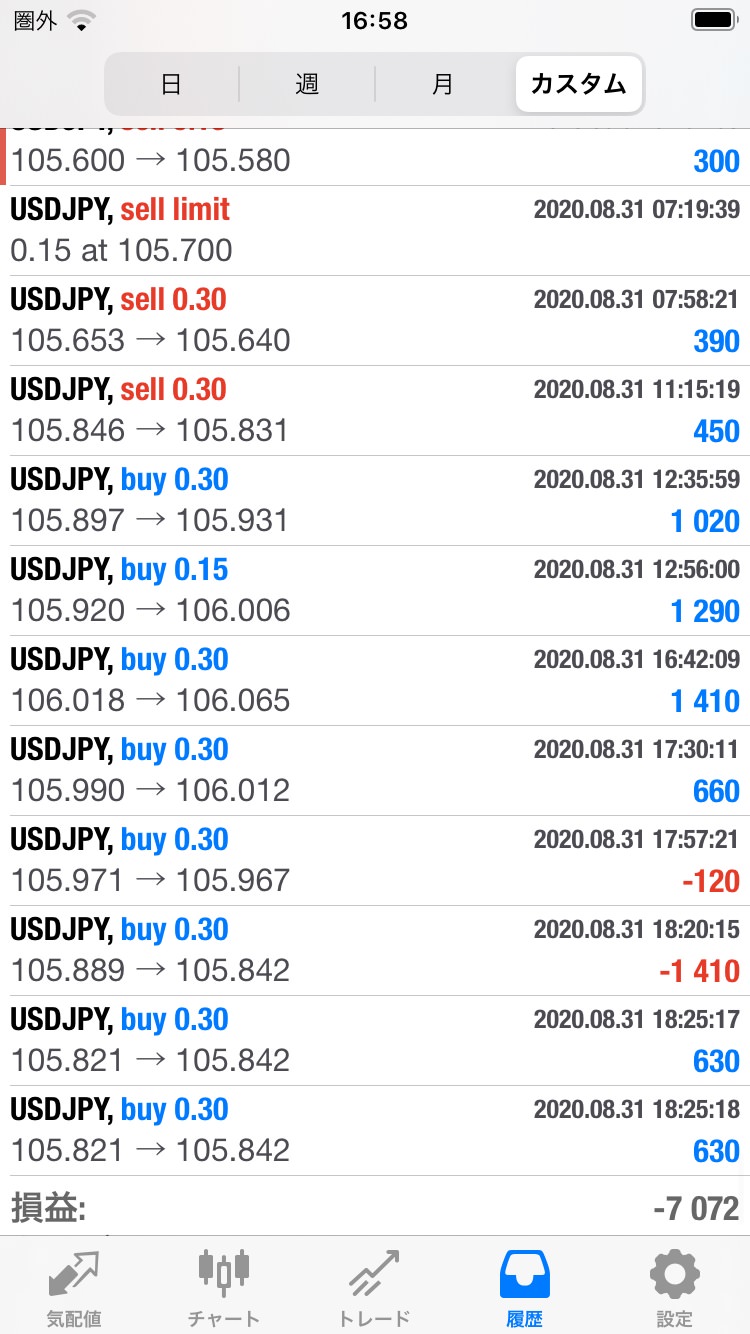
Task: Open the sell 0.30 trade at 07:58:21
Action: click(x=375, y=320)
